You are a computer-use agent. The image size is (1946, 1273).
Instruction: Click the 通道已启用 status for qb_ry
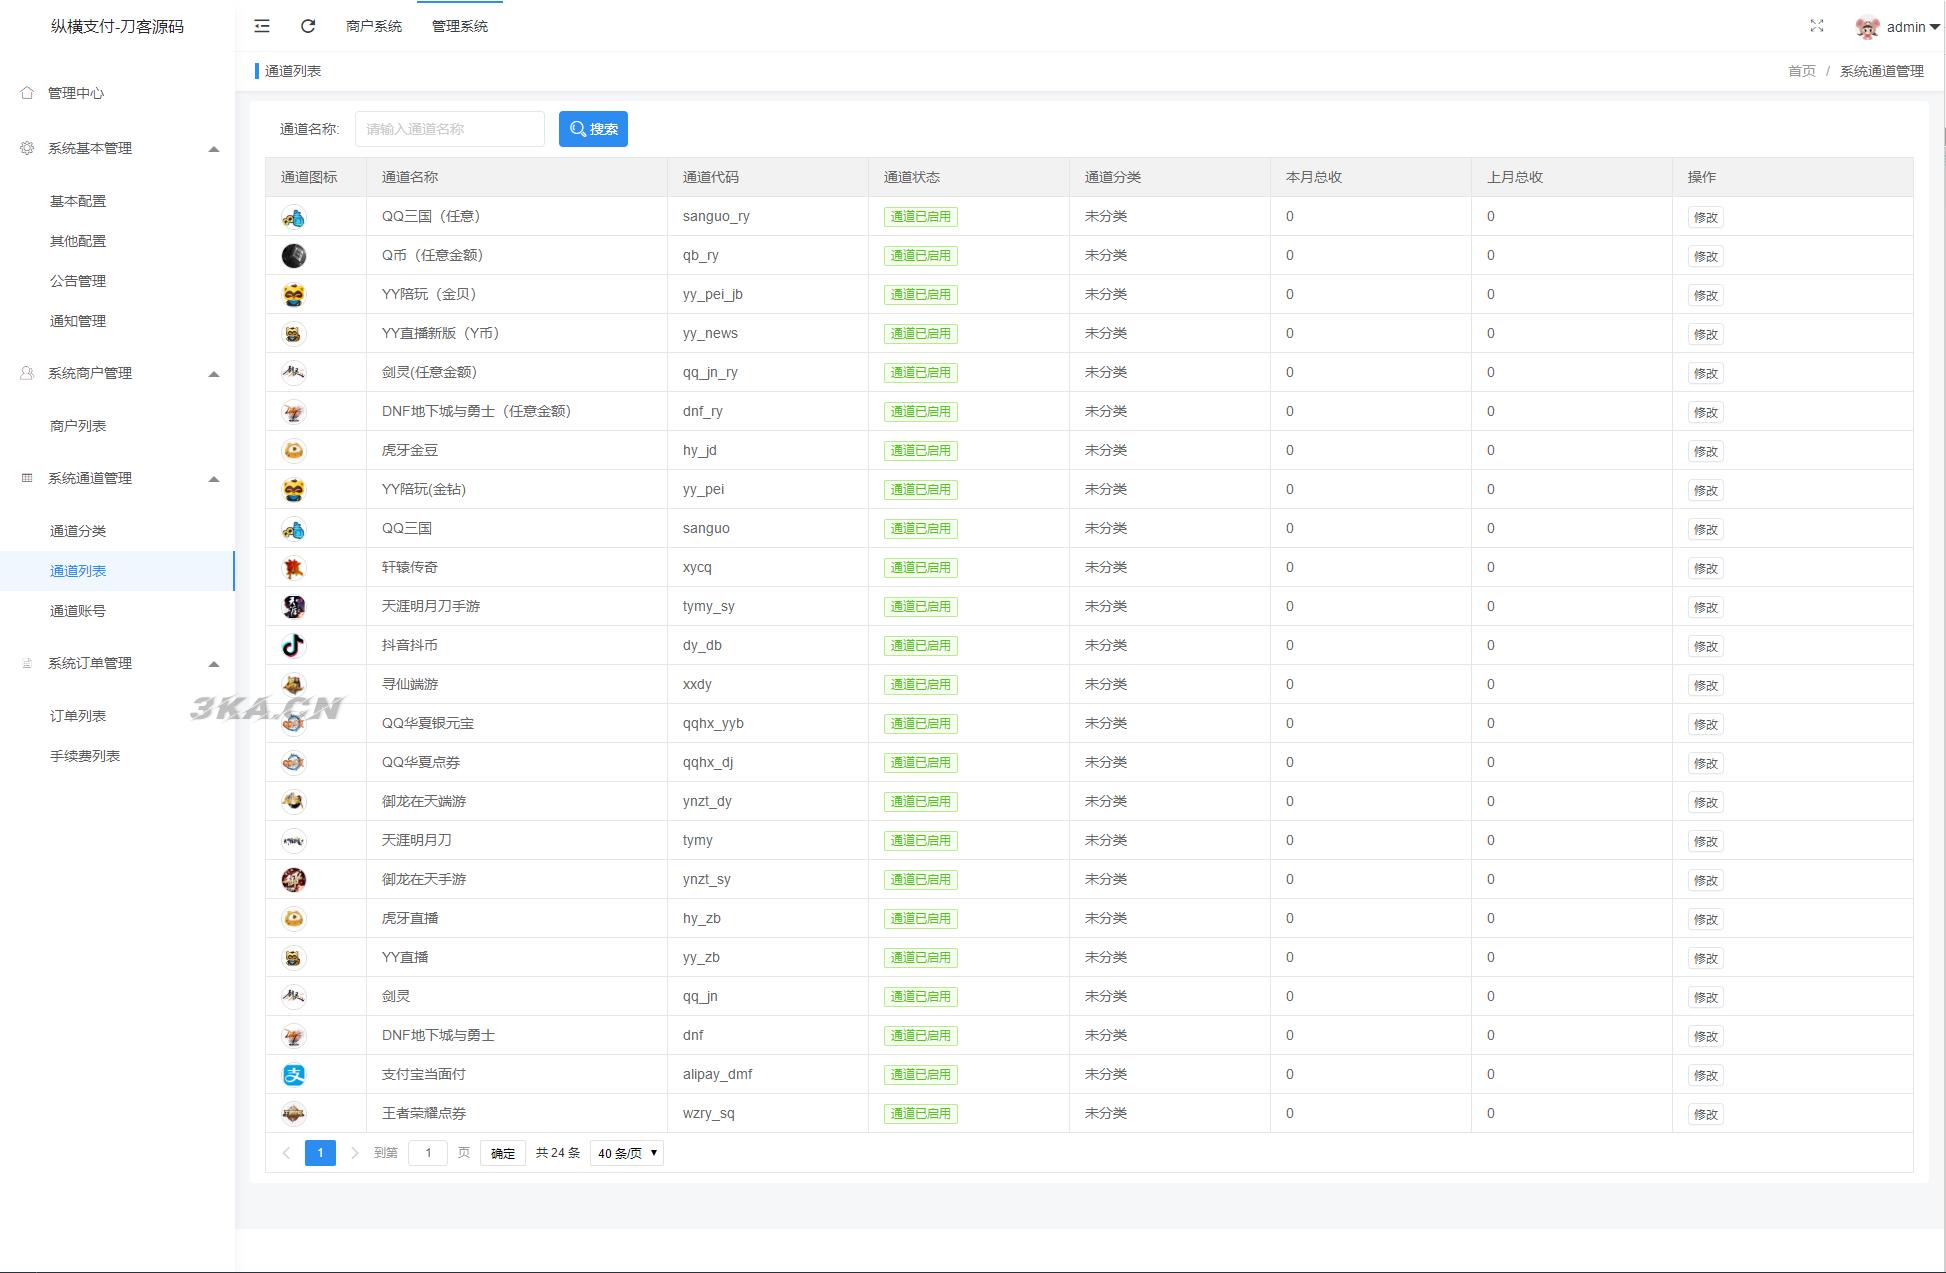[x=920, y=256]
